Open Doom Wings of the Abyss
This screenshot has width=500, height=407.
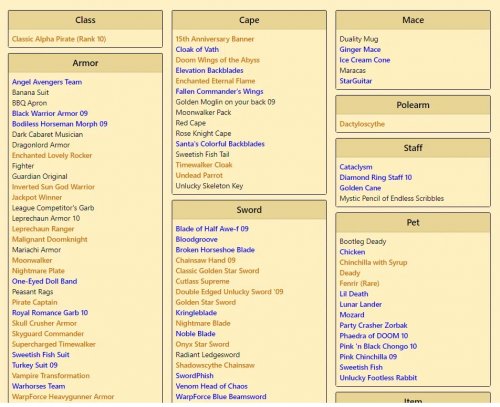pos(218,60)
